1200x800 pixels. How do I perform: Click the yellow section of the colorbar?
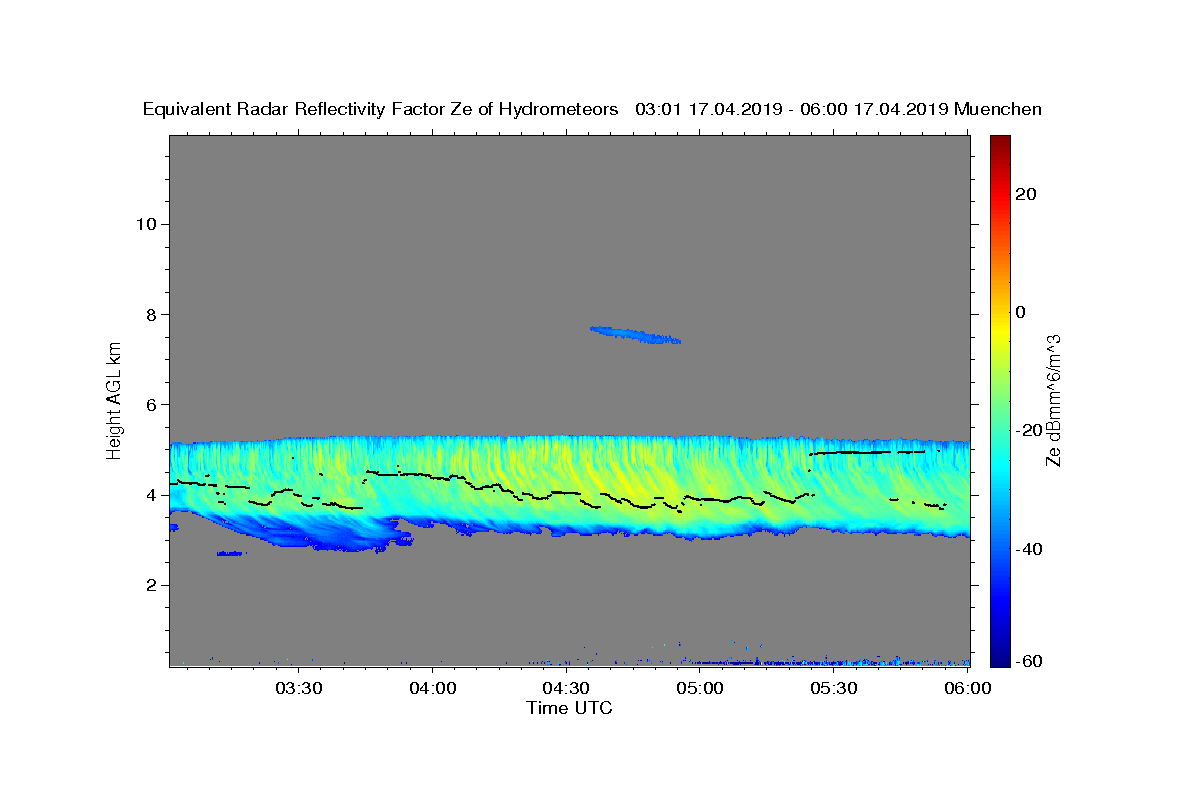tap(1000, 330)
